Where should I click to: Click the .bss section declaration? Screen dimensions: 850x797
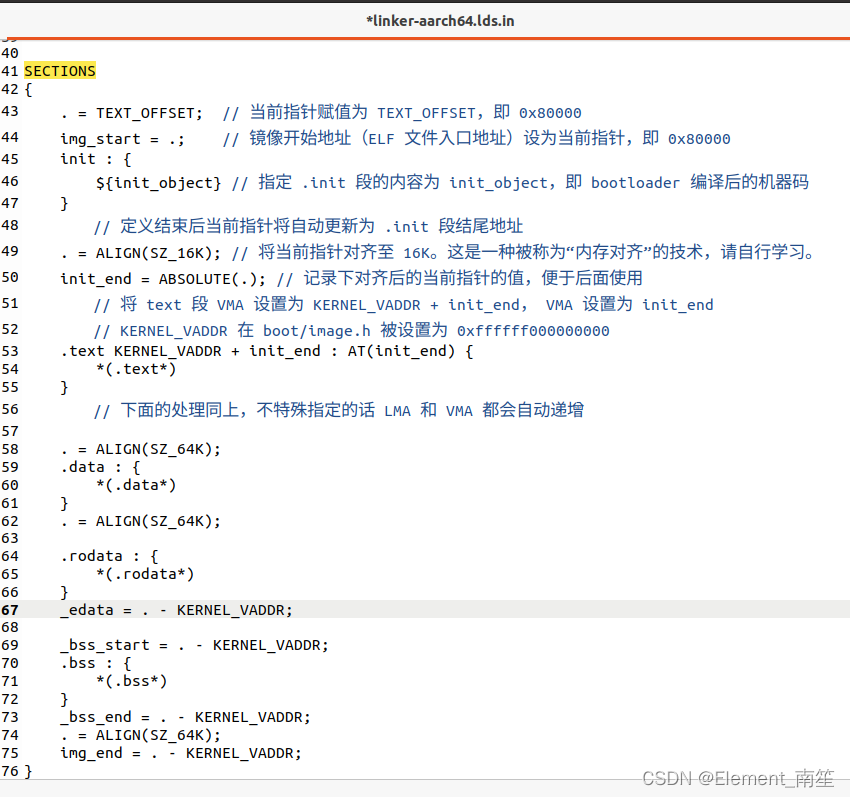click(80, 662)
